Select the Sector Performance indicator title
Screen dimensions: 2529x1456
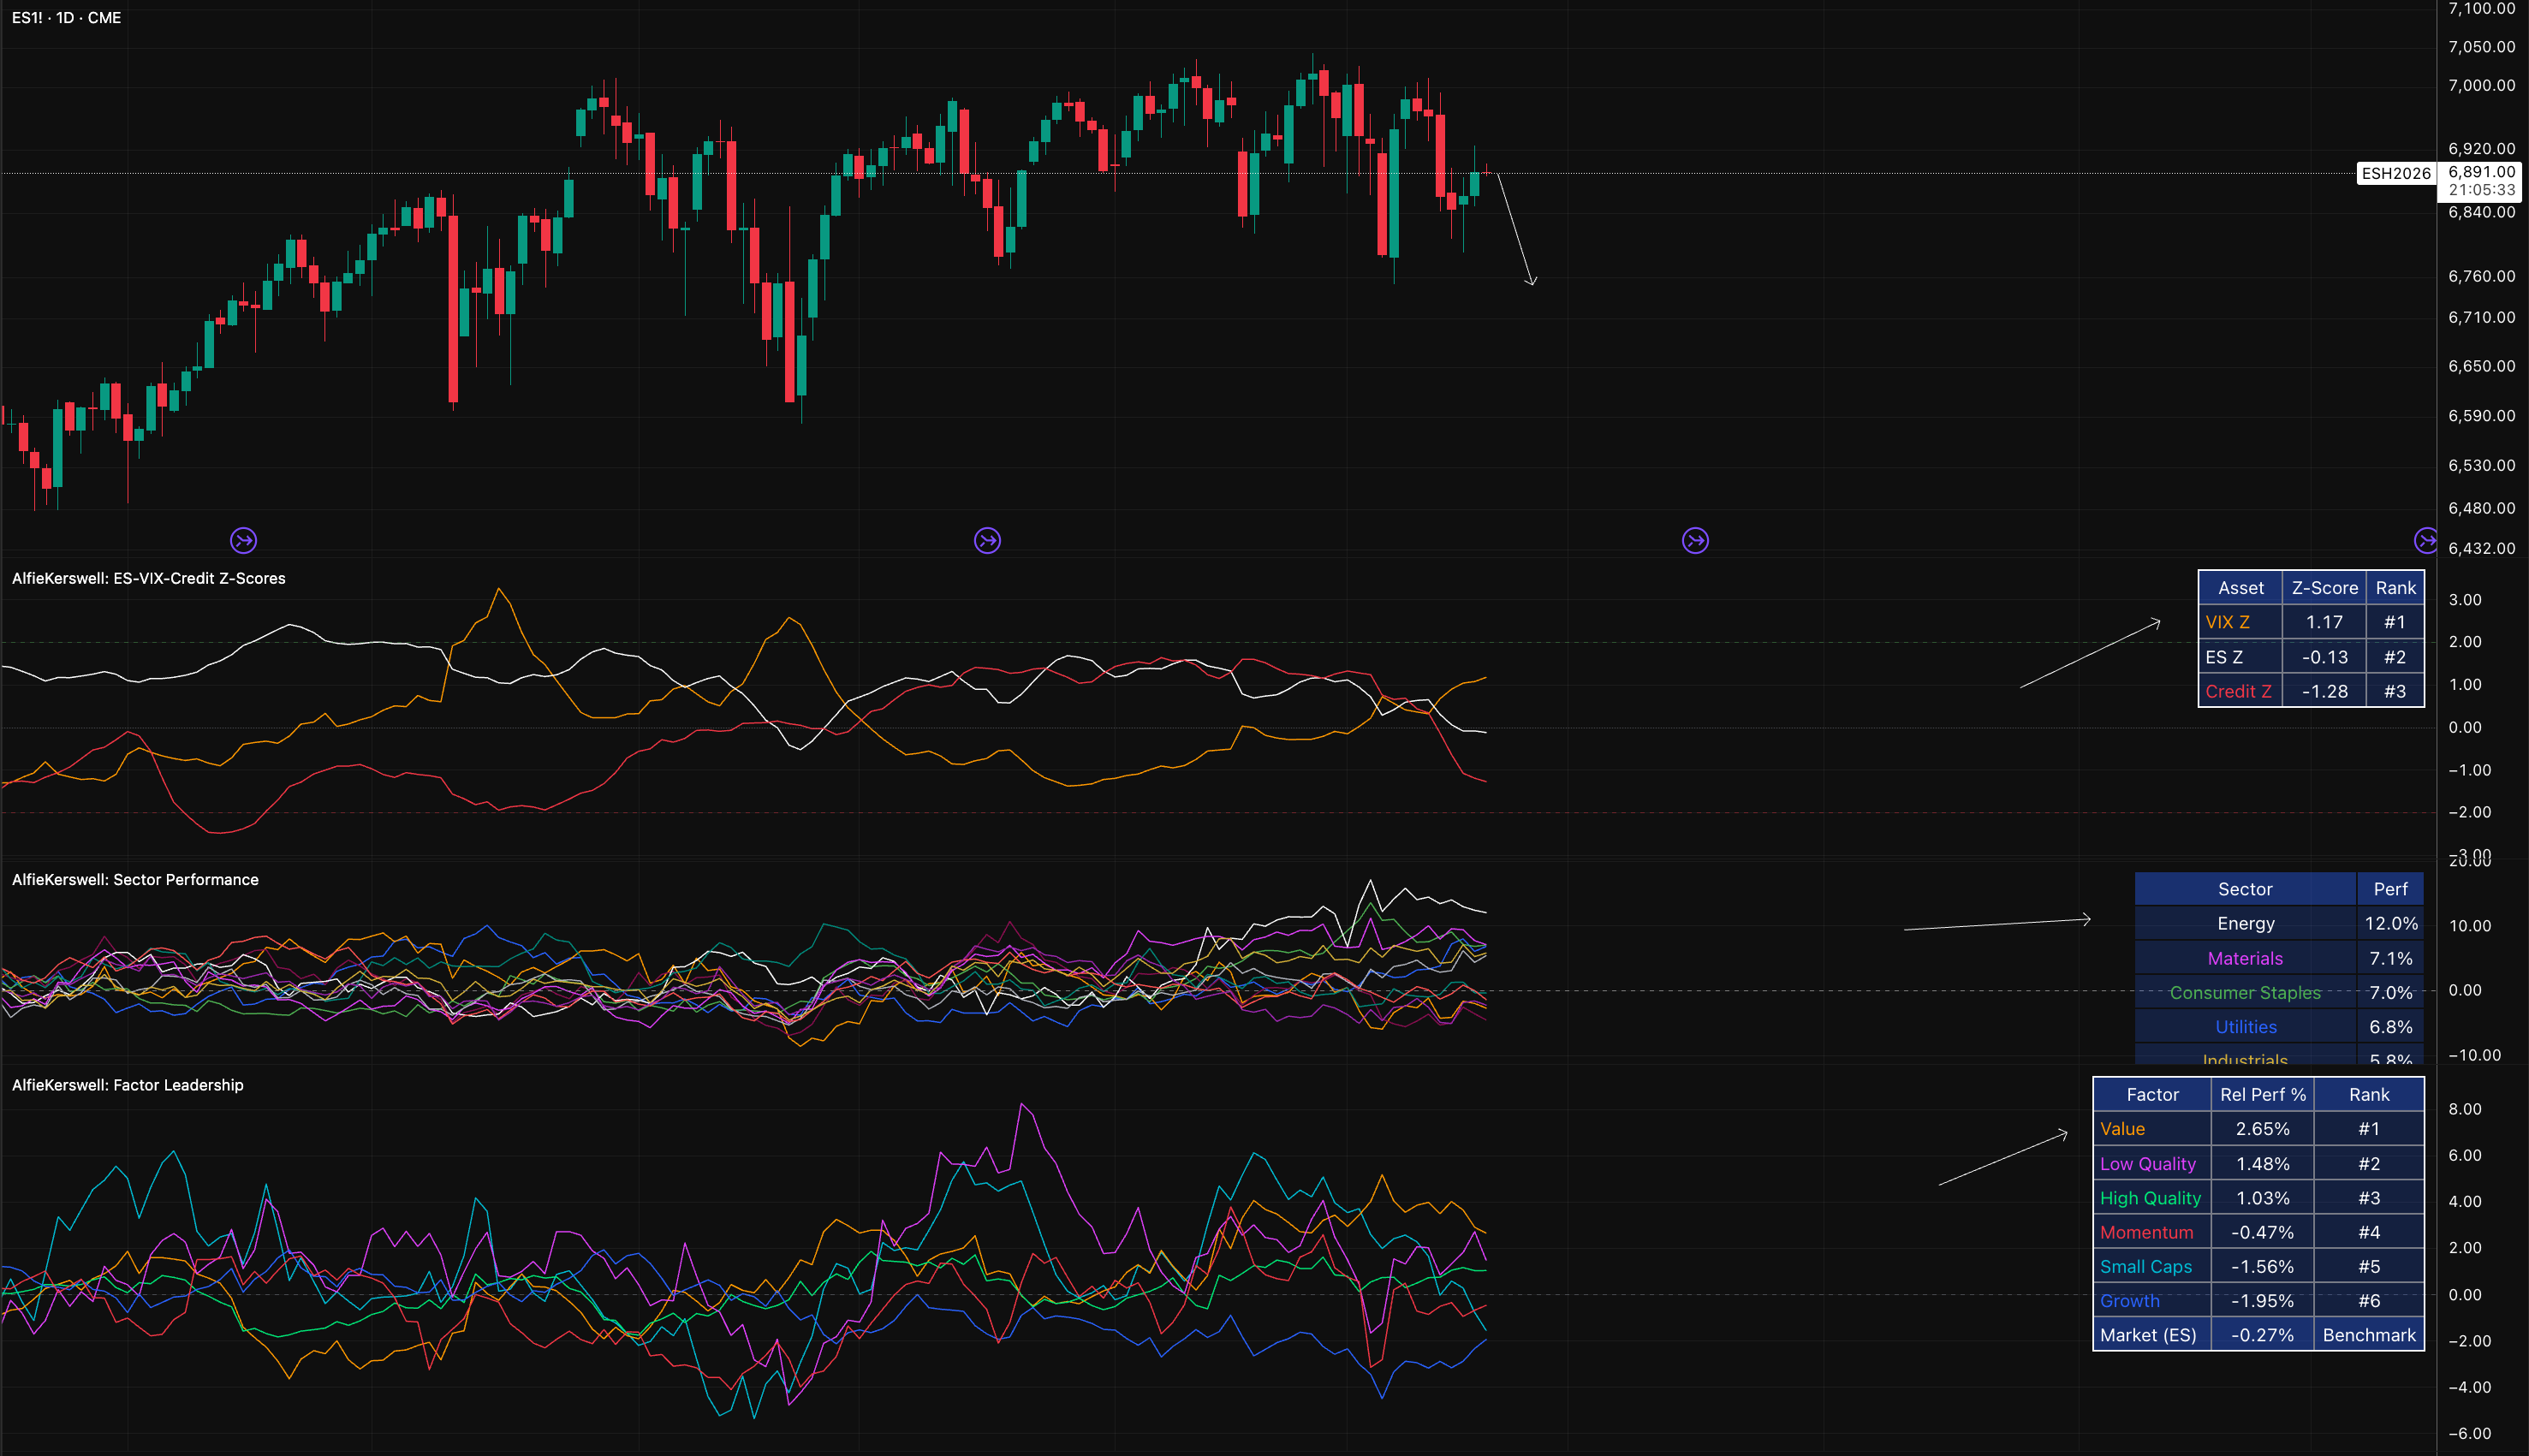tap(135, 880)
